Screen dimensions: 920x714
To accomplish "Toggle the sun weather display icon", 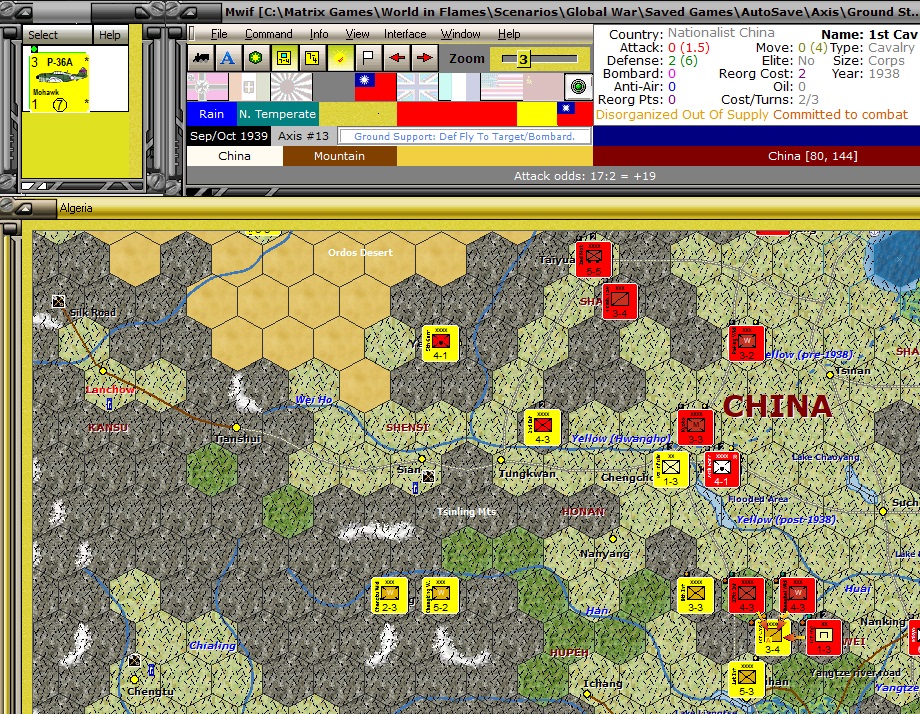I will coord(340,57).
